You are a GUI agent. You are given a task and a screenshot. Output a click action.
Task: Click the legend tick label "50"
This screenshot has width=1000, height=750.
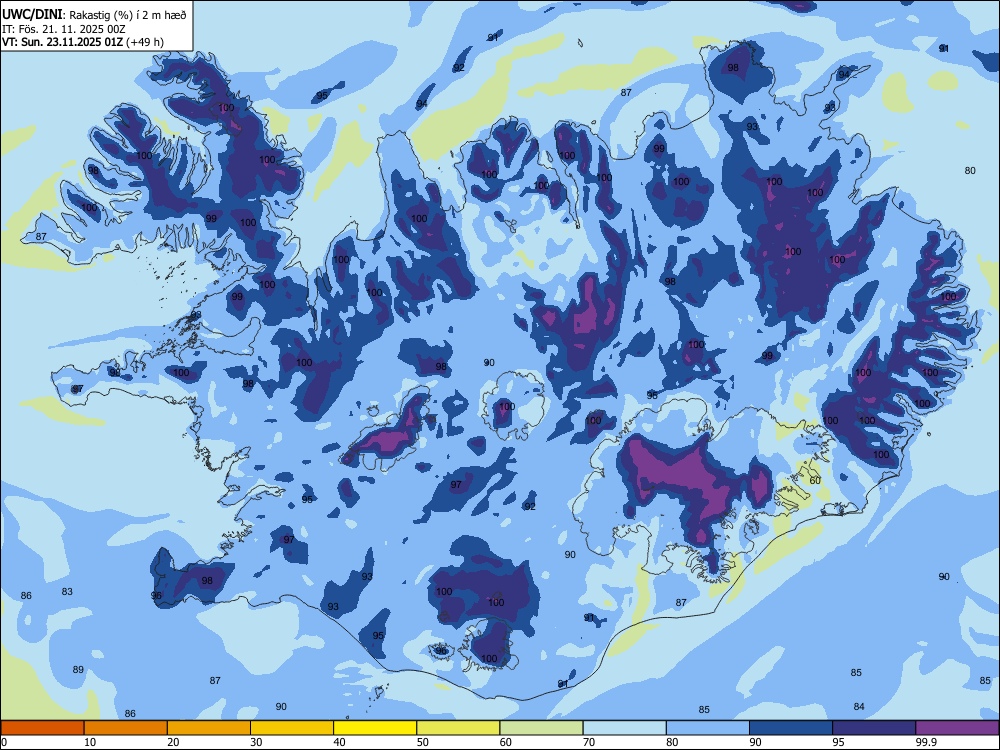pyautogui.click(x=423, y=742)
